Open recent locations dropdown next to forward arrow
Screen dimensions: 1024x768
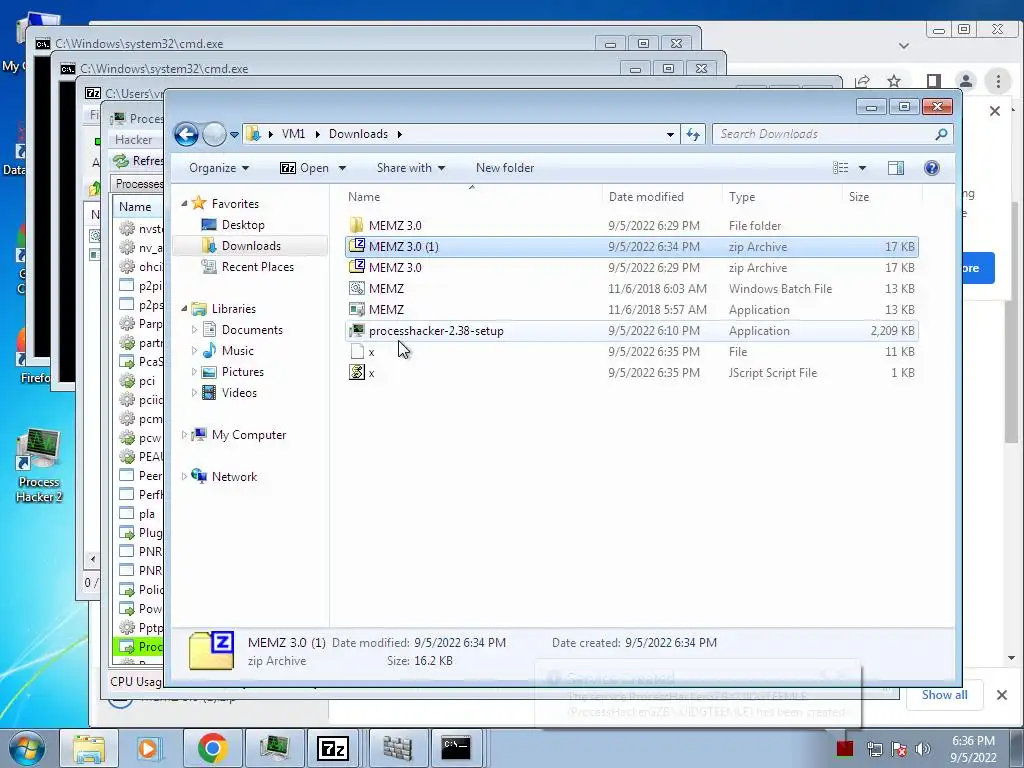coord(234,135)
